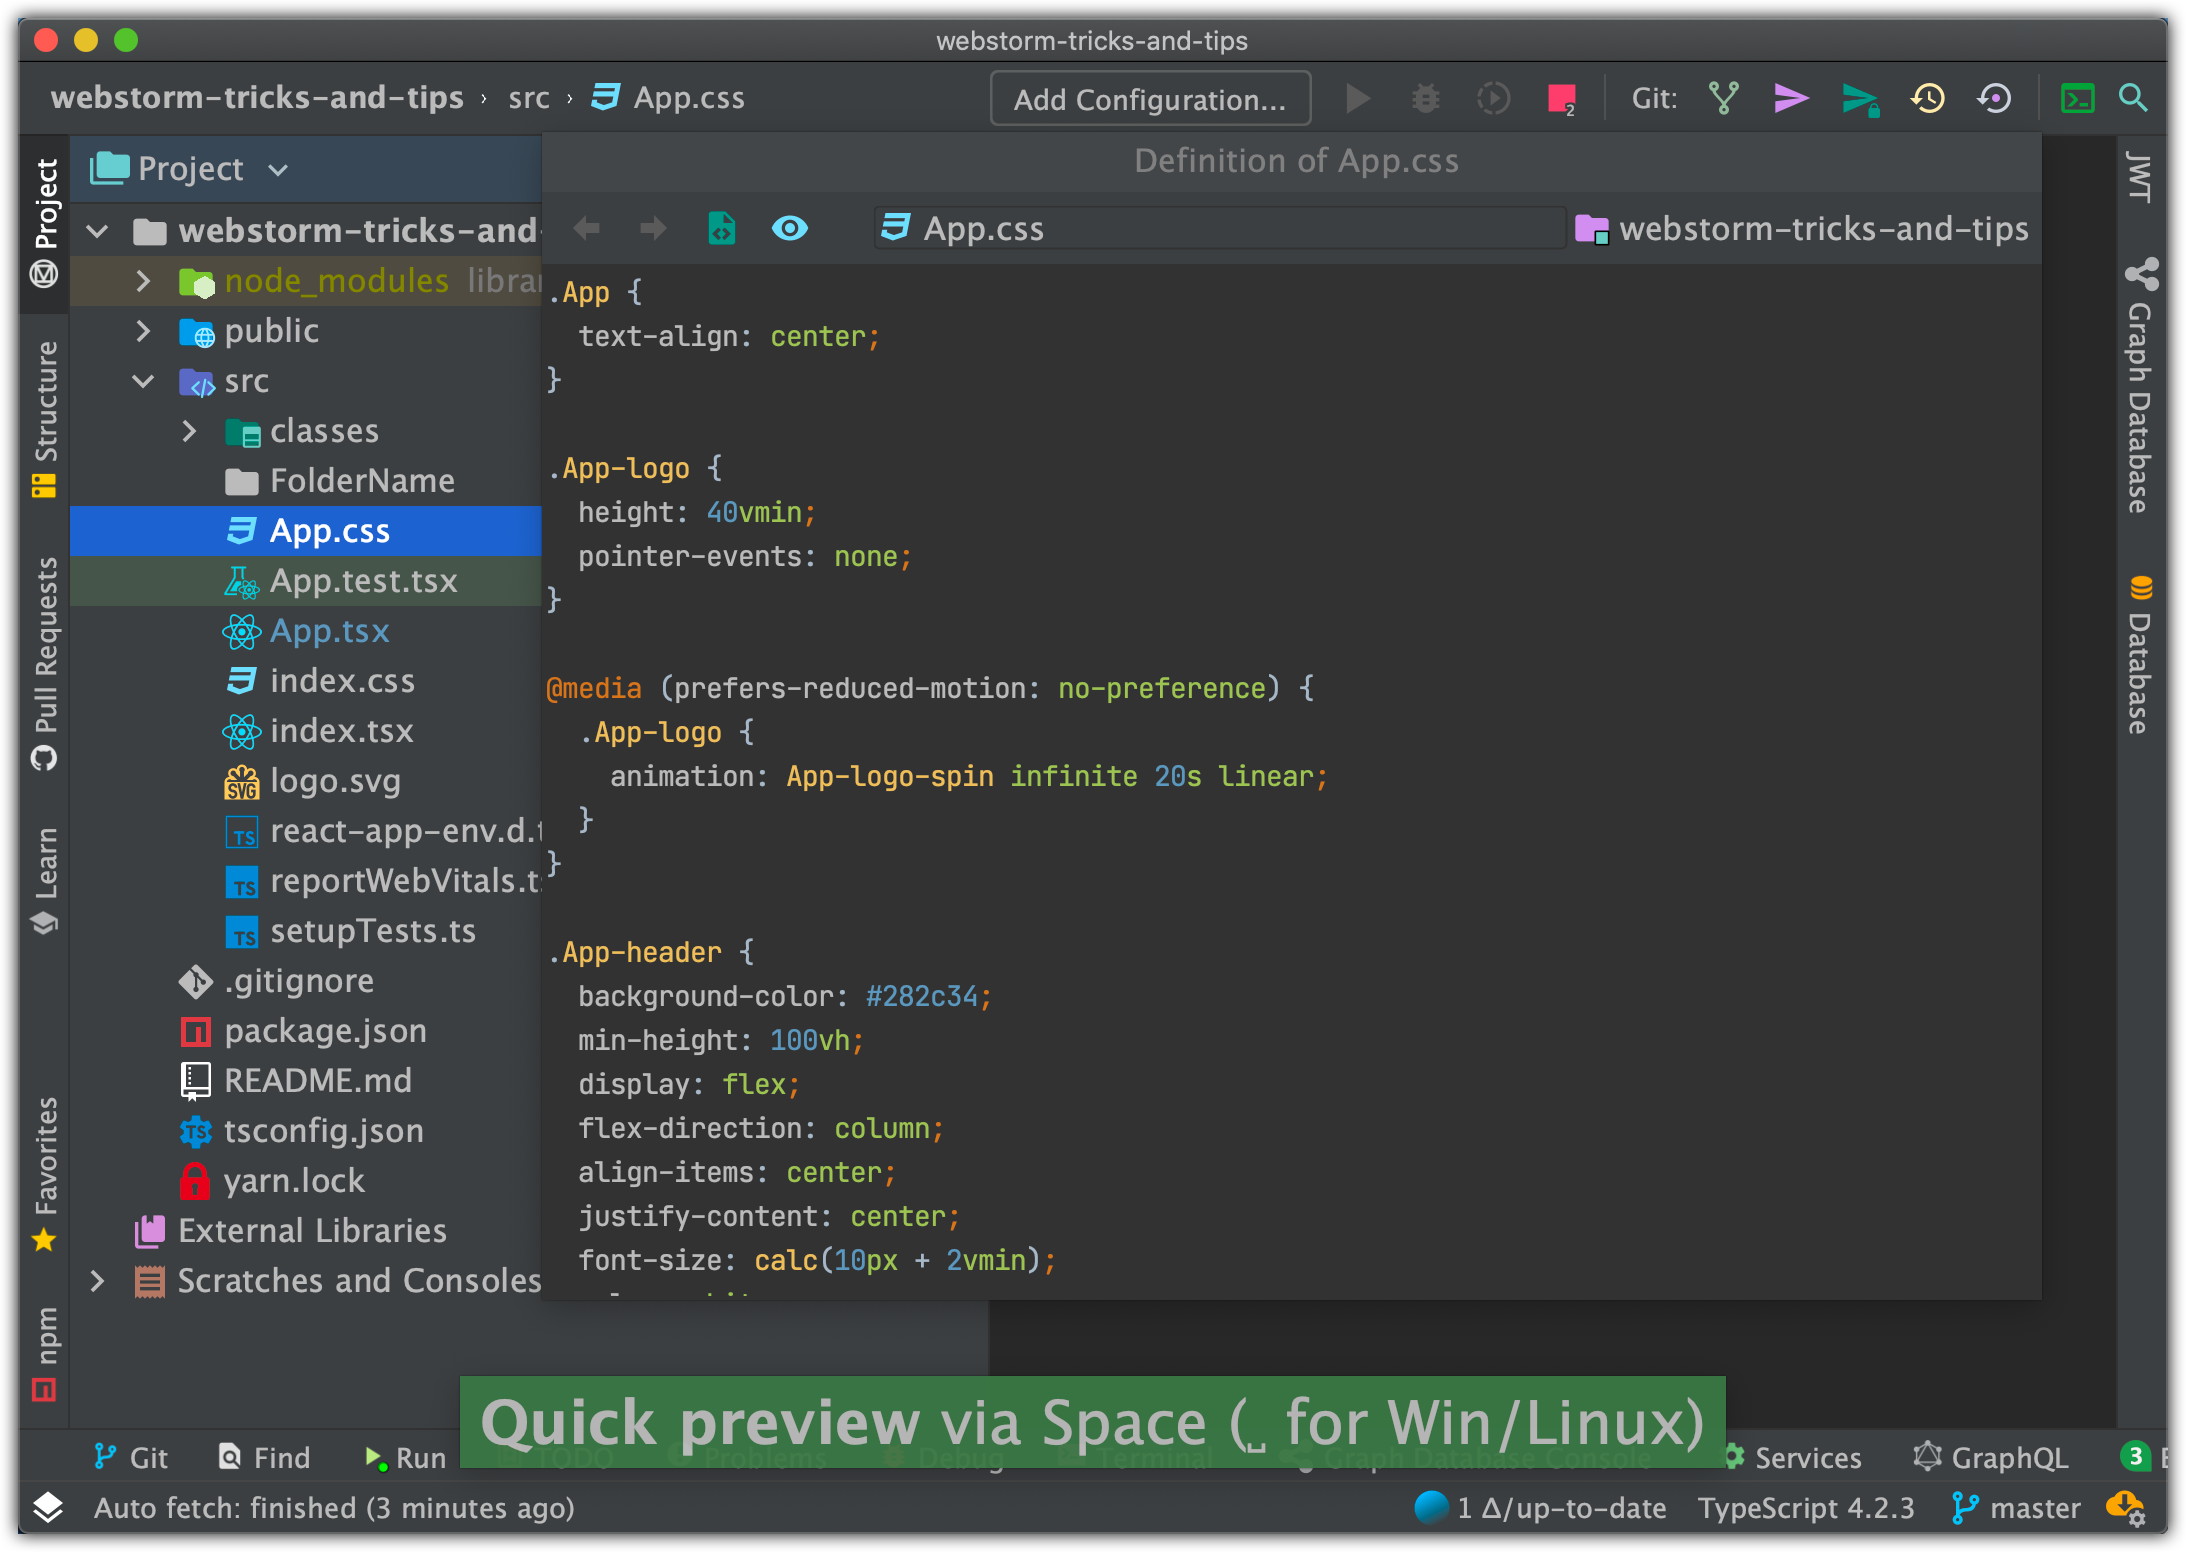Open the Find tool window tab
Image resolution: width=2186 pixels, height=1552 pixels.
tap(265, 1457)
